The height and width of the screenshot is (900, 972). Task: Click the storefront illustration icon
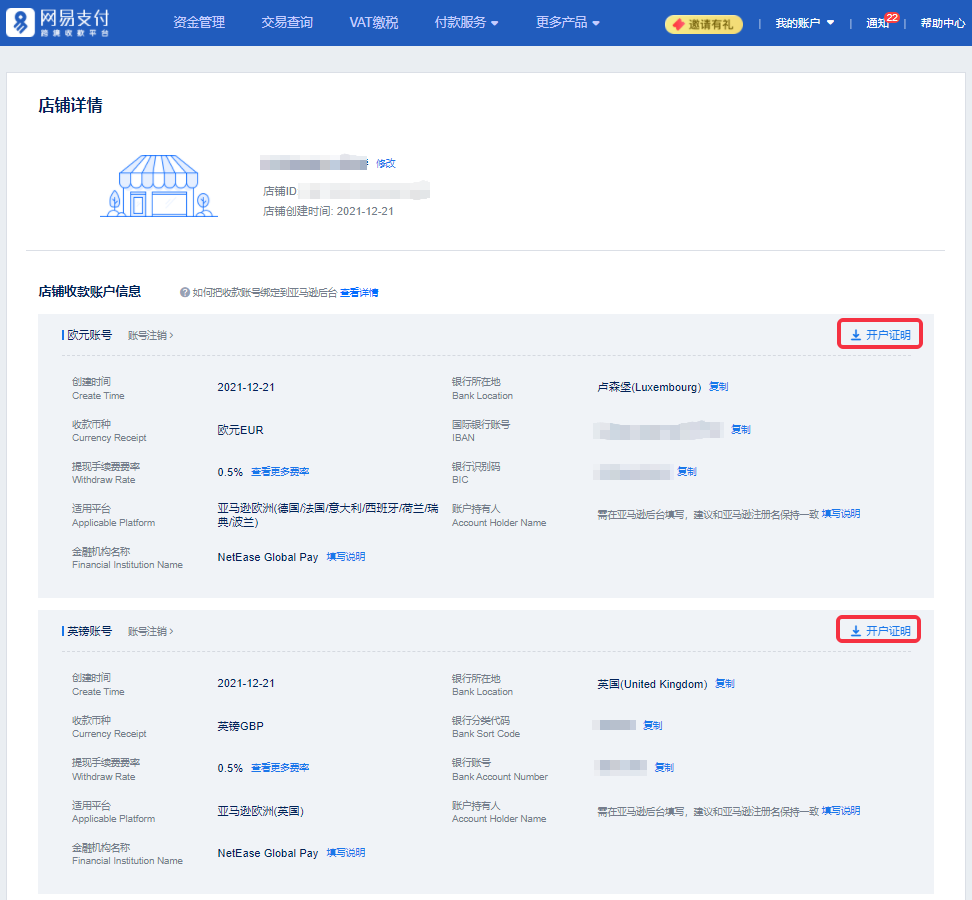pyautogui.click(x=159, y=186)
